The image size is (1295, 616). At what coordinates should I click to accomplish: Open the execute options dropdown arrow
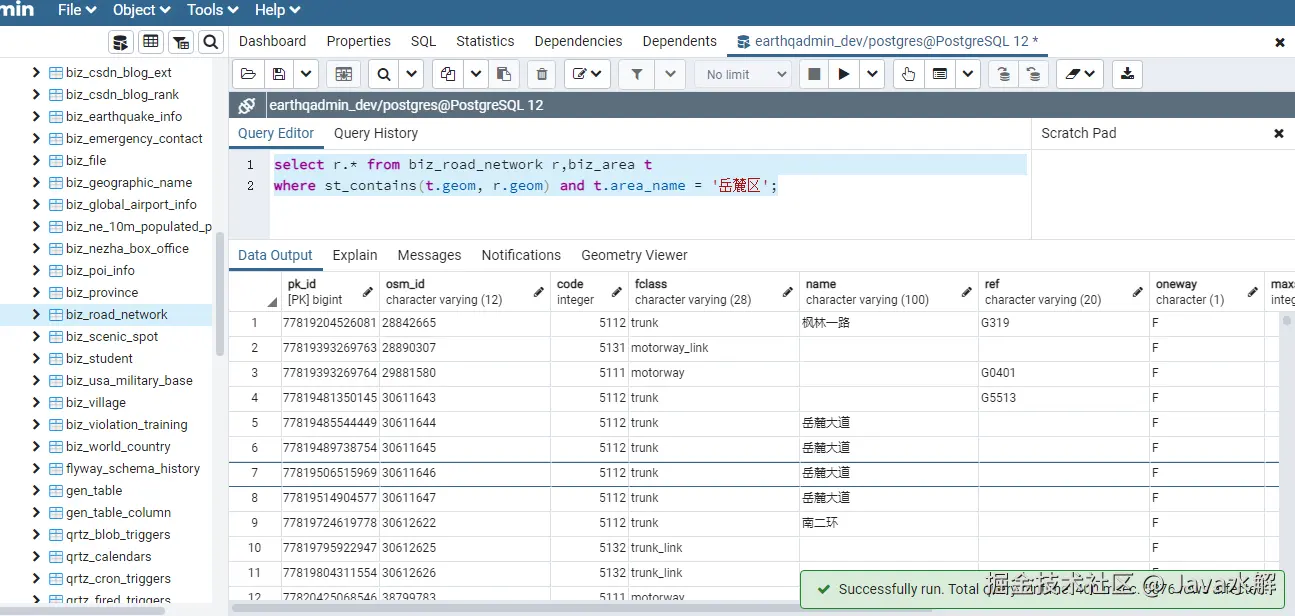click(x=872, y=74)
